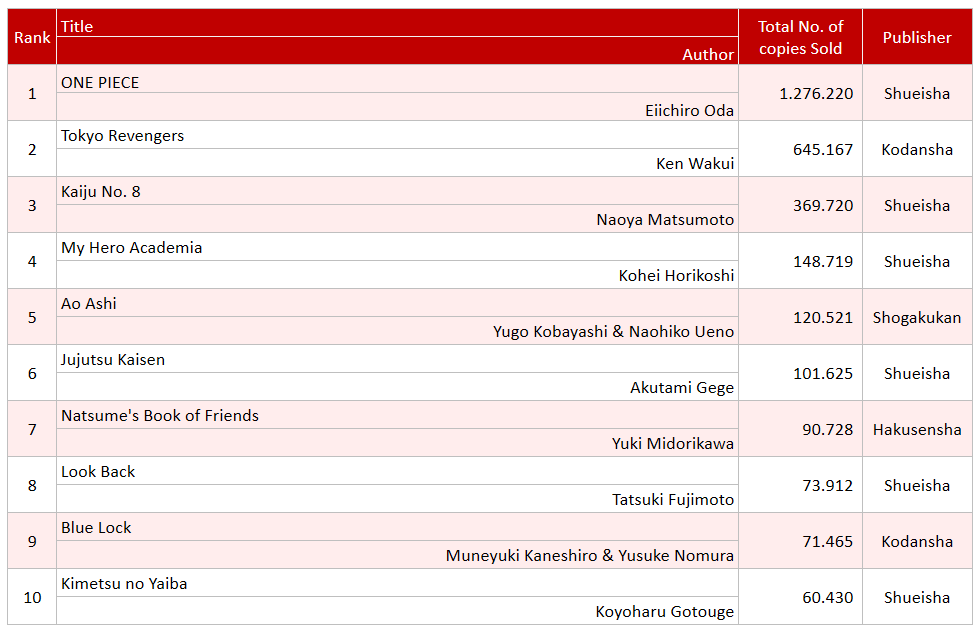Select author Kohei Horikoshi
This screenshot has width=980, height=634.
point(676,276)
